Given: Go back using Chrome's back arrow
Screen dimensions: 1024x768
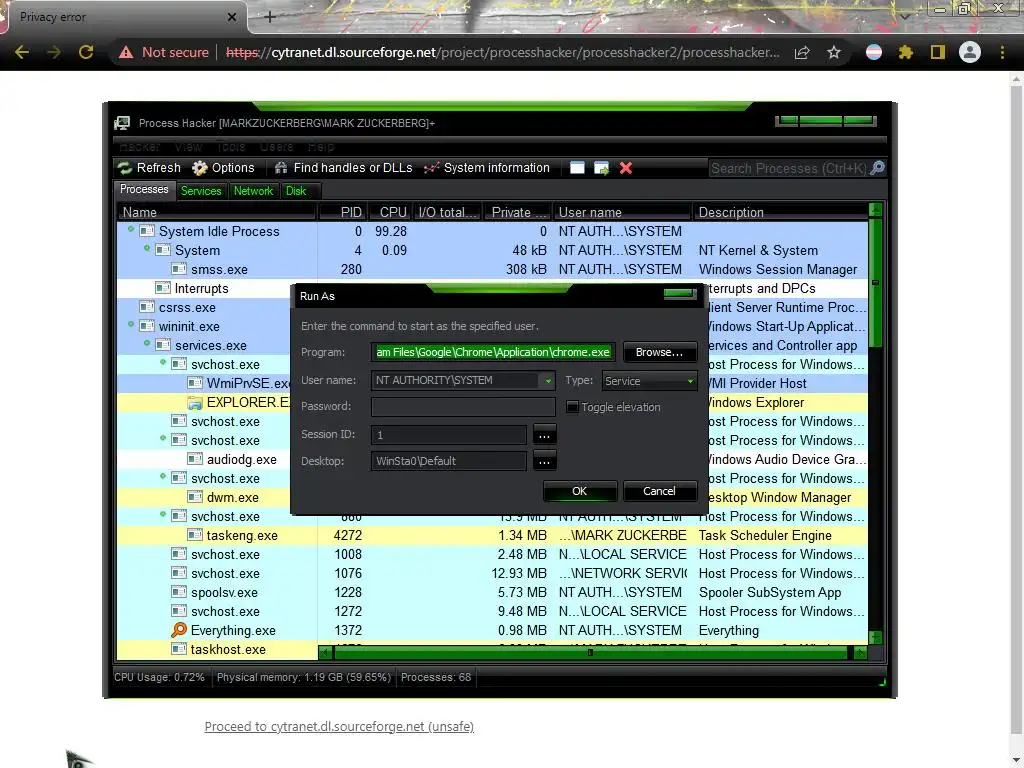Looking at the screenshot, I should tap(22, 52).
